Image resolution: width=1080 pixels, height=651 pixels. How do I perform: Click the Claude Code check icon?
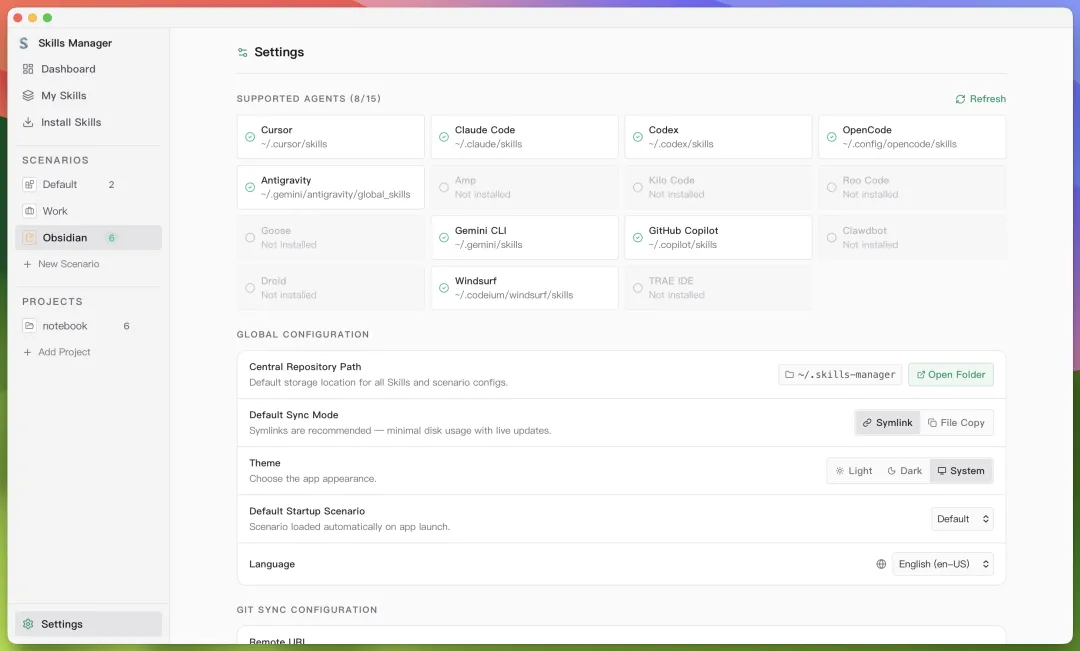coord(444,137)
